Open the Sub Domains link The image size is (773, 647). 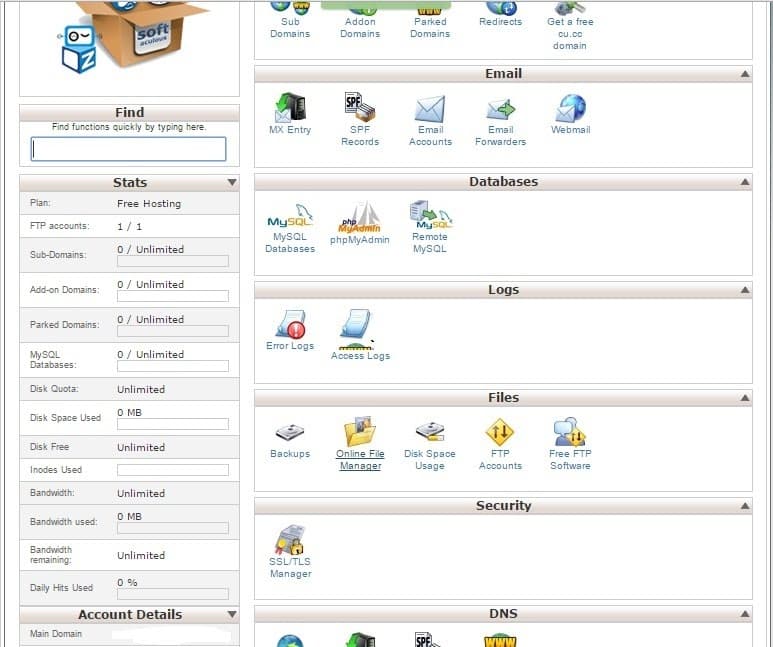tap(290, 28)
